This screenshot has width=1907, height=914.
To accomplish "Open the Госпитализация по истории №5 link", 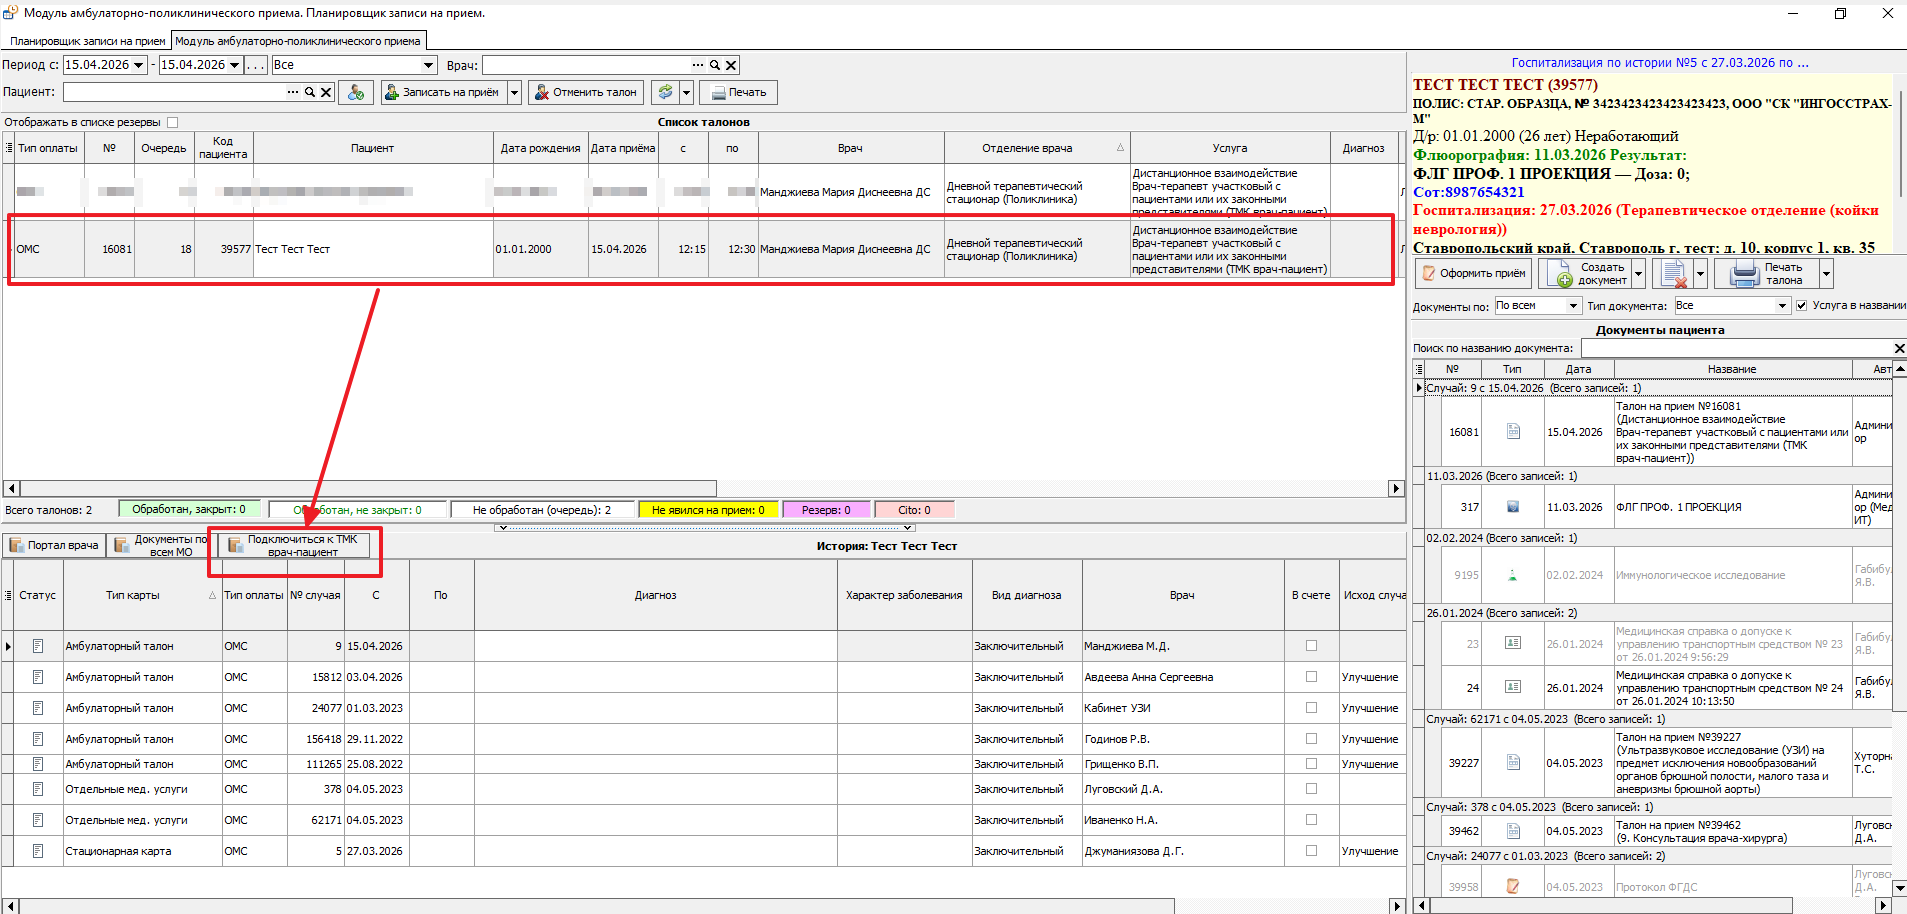I will 1659,62.
